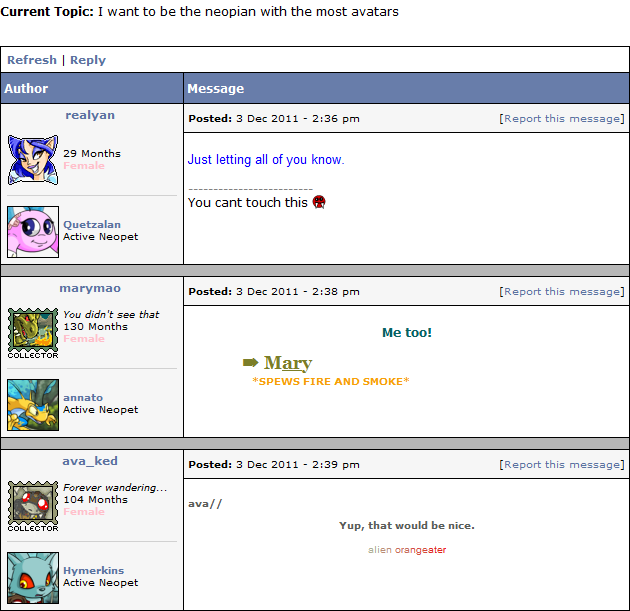Click marymao's Collector stamp avatar

pos(33,333)
